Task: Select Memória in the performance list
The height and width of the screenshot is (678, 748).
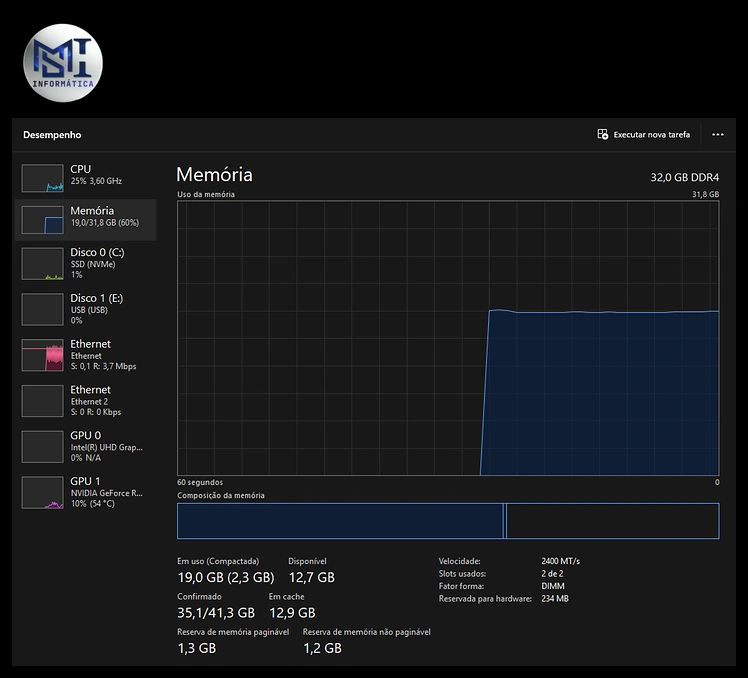Action: 86,219
